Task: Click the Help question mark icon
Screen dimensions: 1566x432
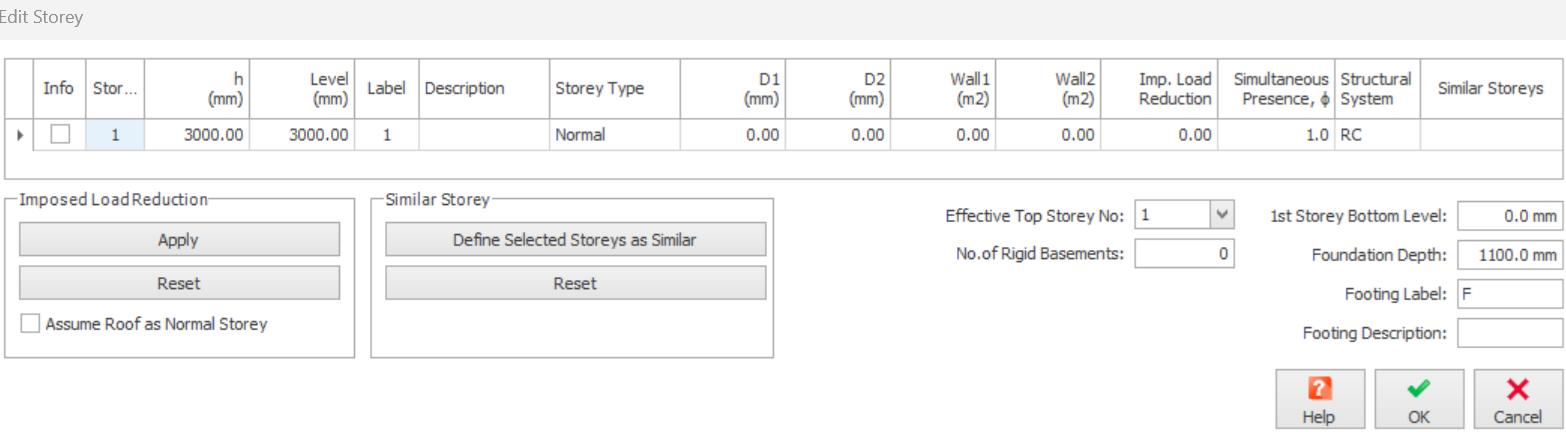Action: pyautogui.click(x=1319, y=390)
